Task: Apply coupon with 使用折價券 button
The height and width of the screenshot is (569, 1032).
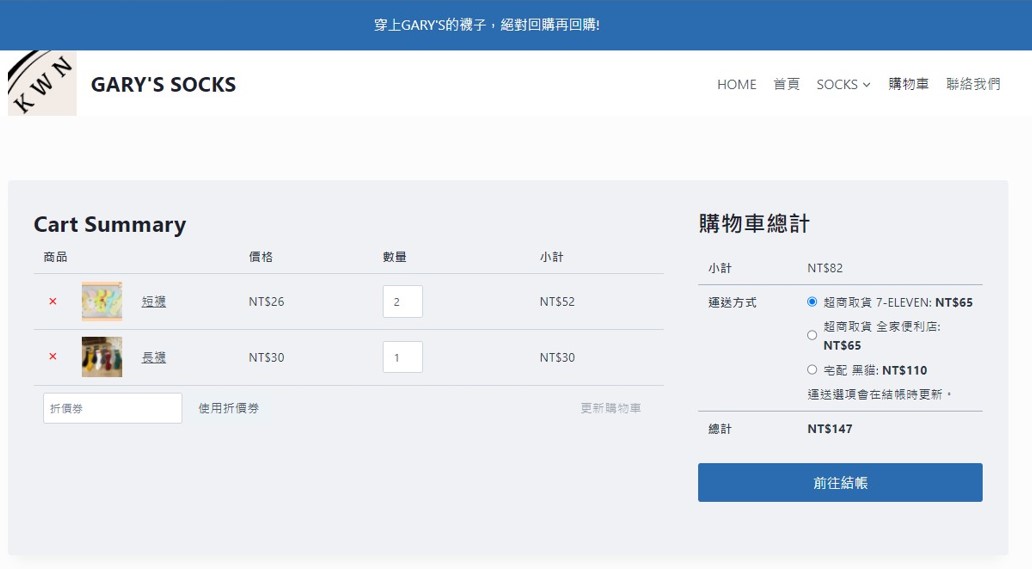Action: [x=228, y=408]
